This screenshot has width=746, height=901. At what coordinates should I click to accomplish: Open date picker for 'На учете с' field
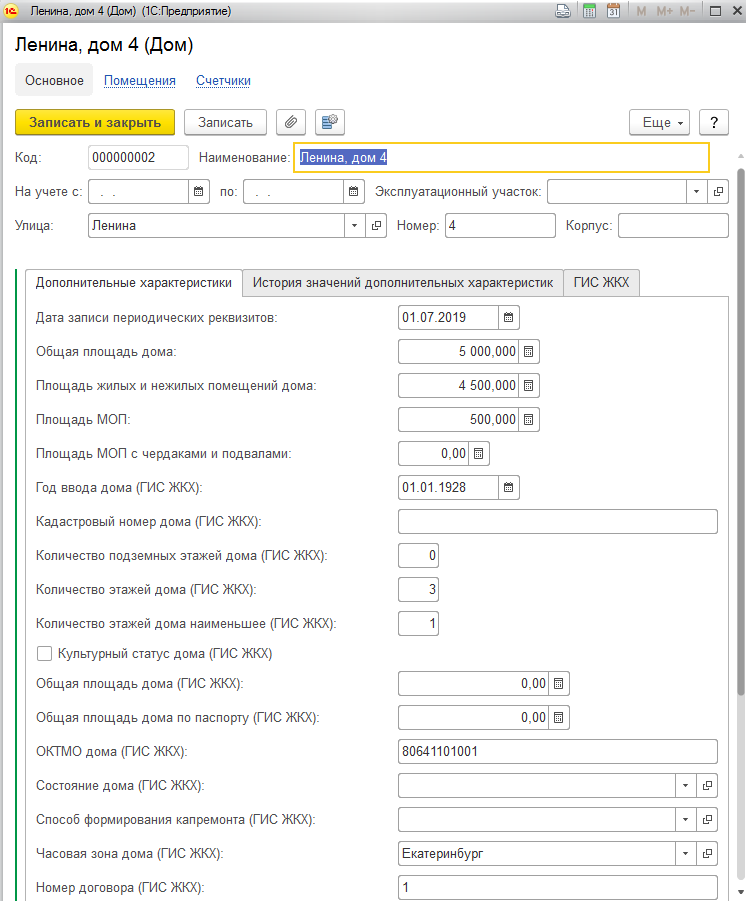coord(198,191)
